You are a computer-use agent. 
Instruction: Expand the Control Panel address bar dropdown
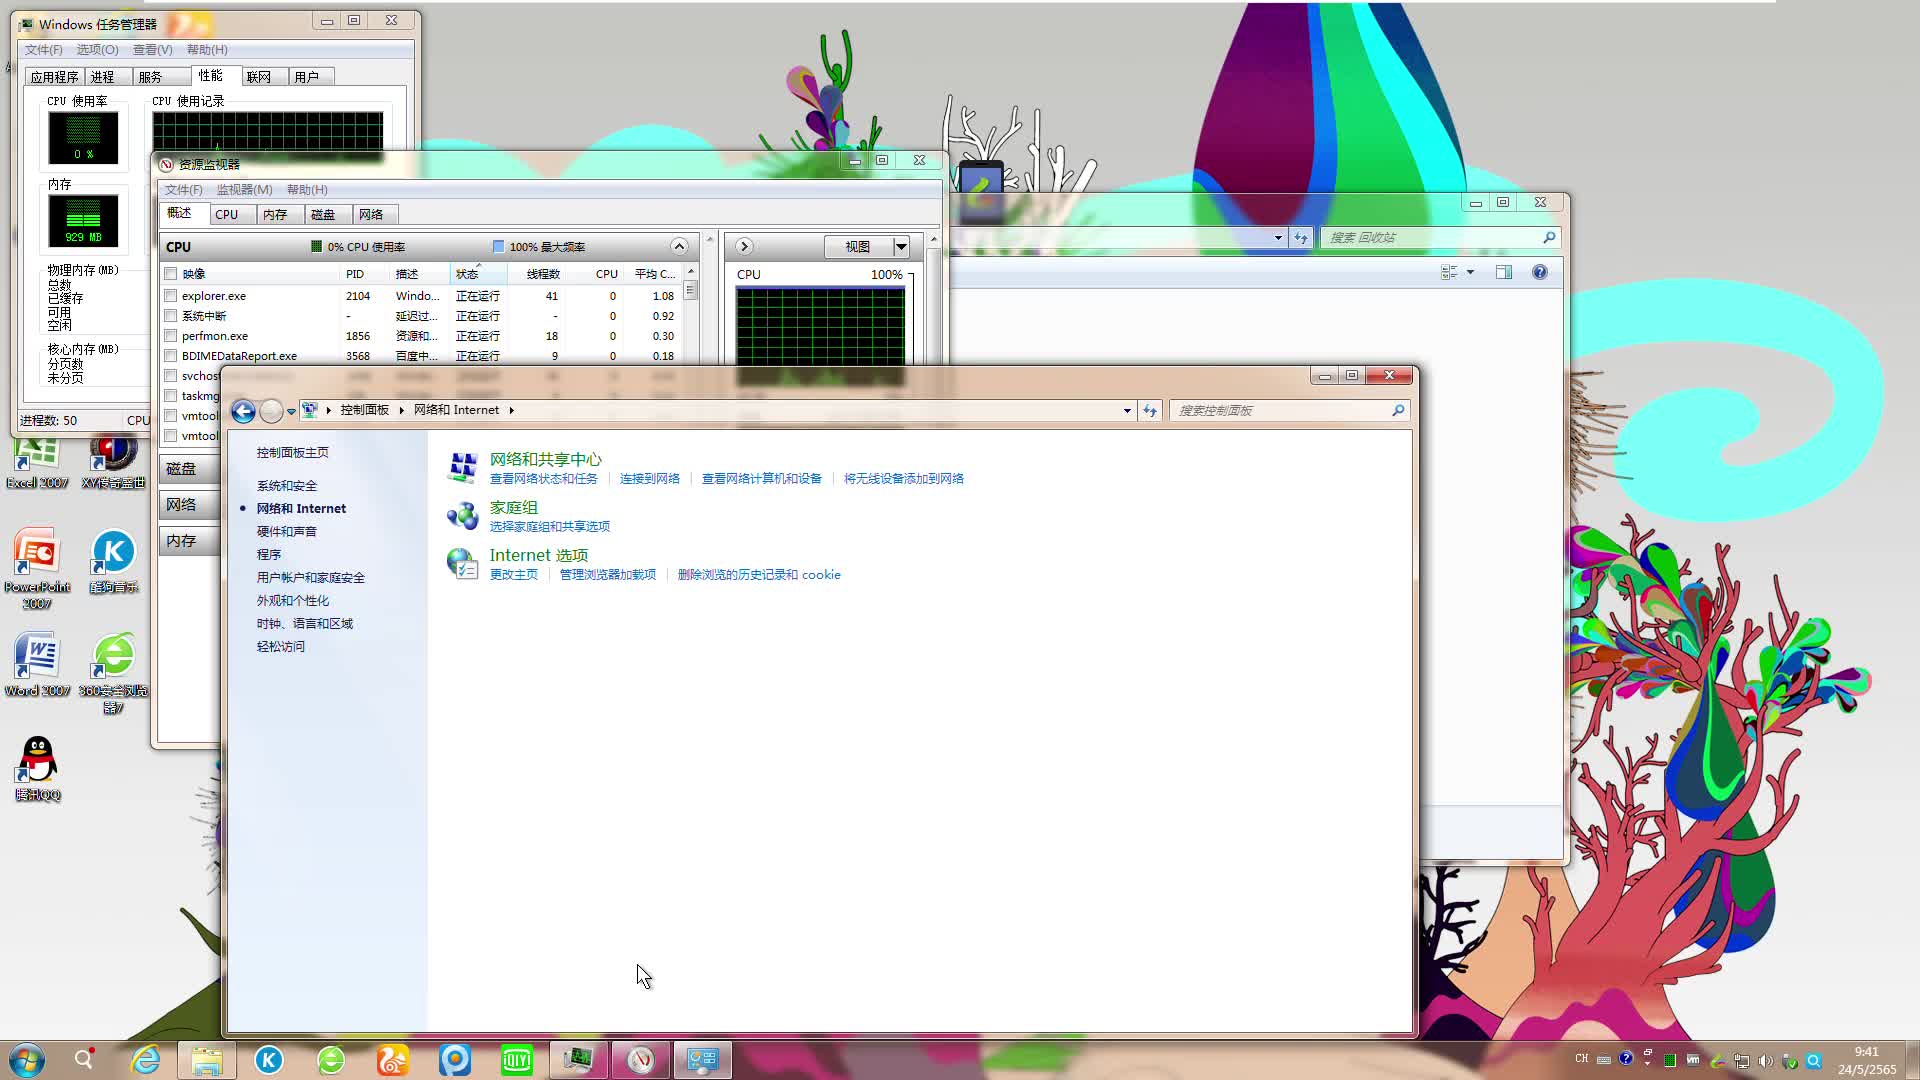click(1127, 410)
